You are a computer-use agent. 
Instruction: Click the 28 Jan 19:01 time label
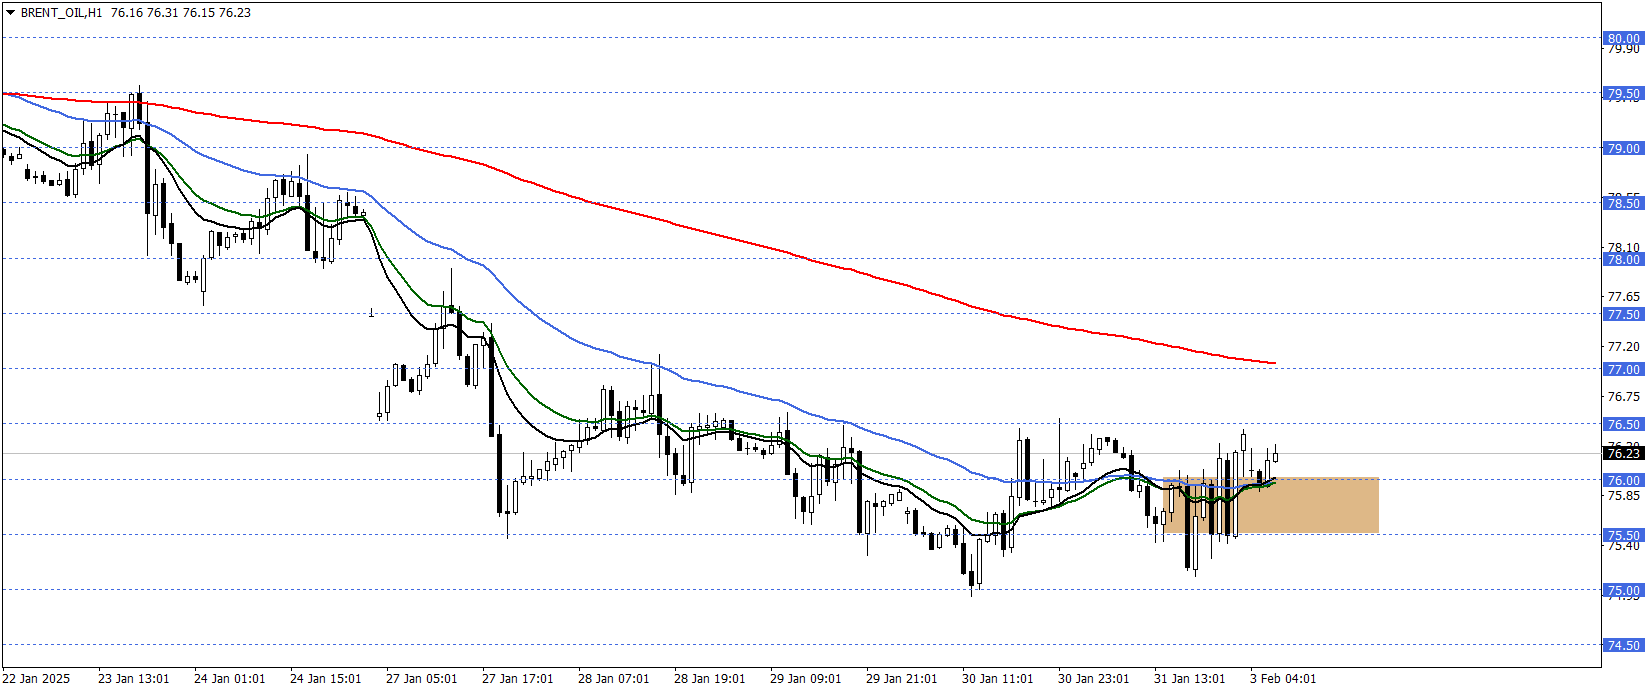pyautogui.click(x=710, y=678)
